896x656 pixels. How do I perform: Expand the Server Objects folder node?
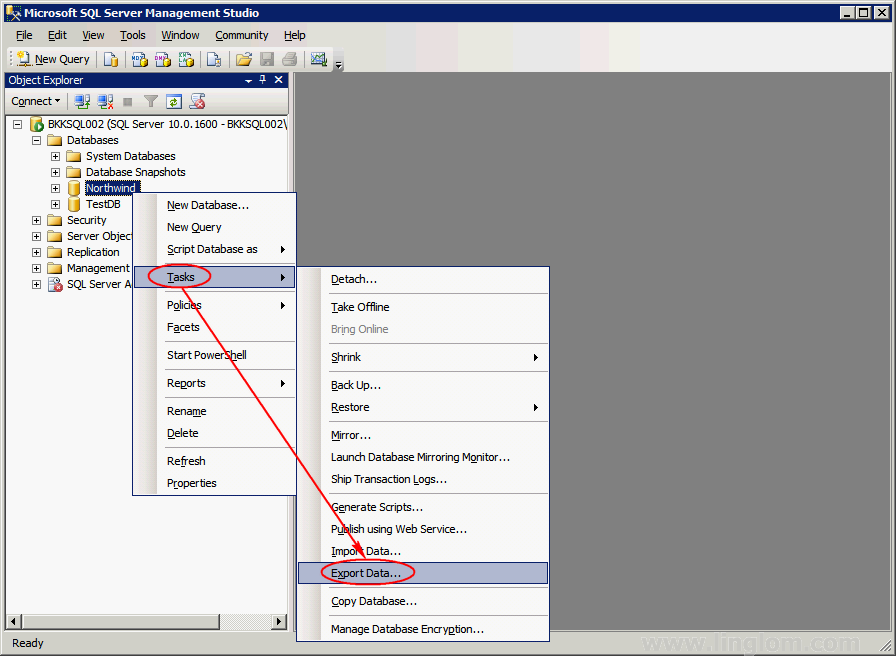(37, 236)
